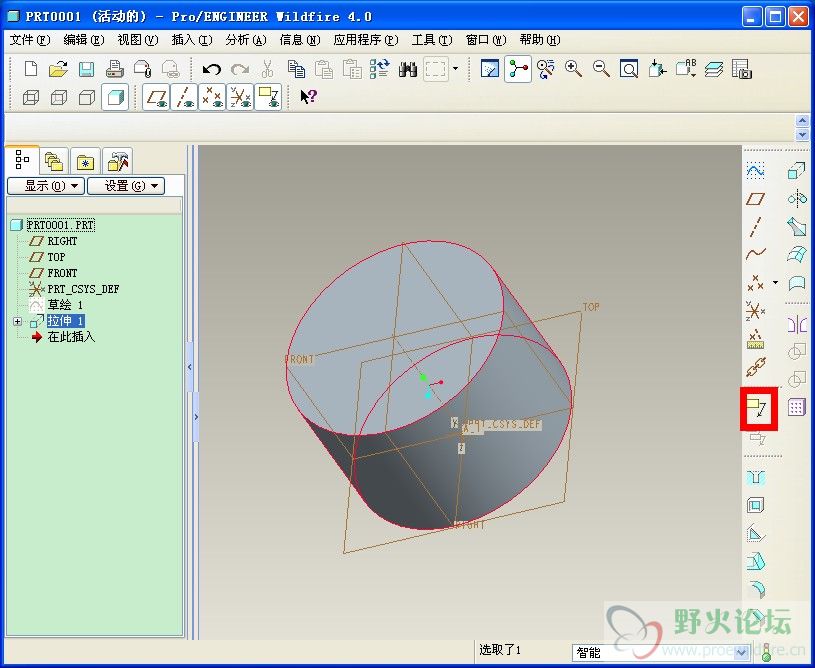The width and height of the screenshot is (815, 668).
Task: Toggle datum planes display
Action: click(156, 97)
